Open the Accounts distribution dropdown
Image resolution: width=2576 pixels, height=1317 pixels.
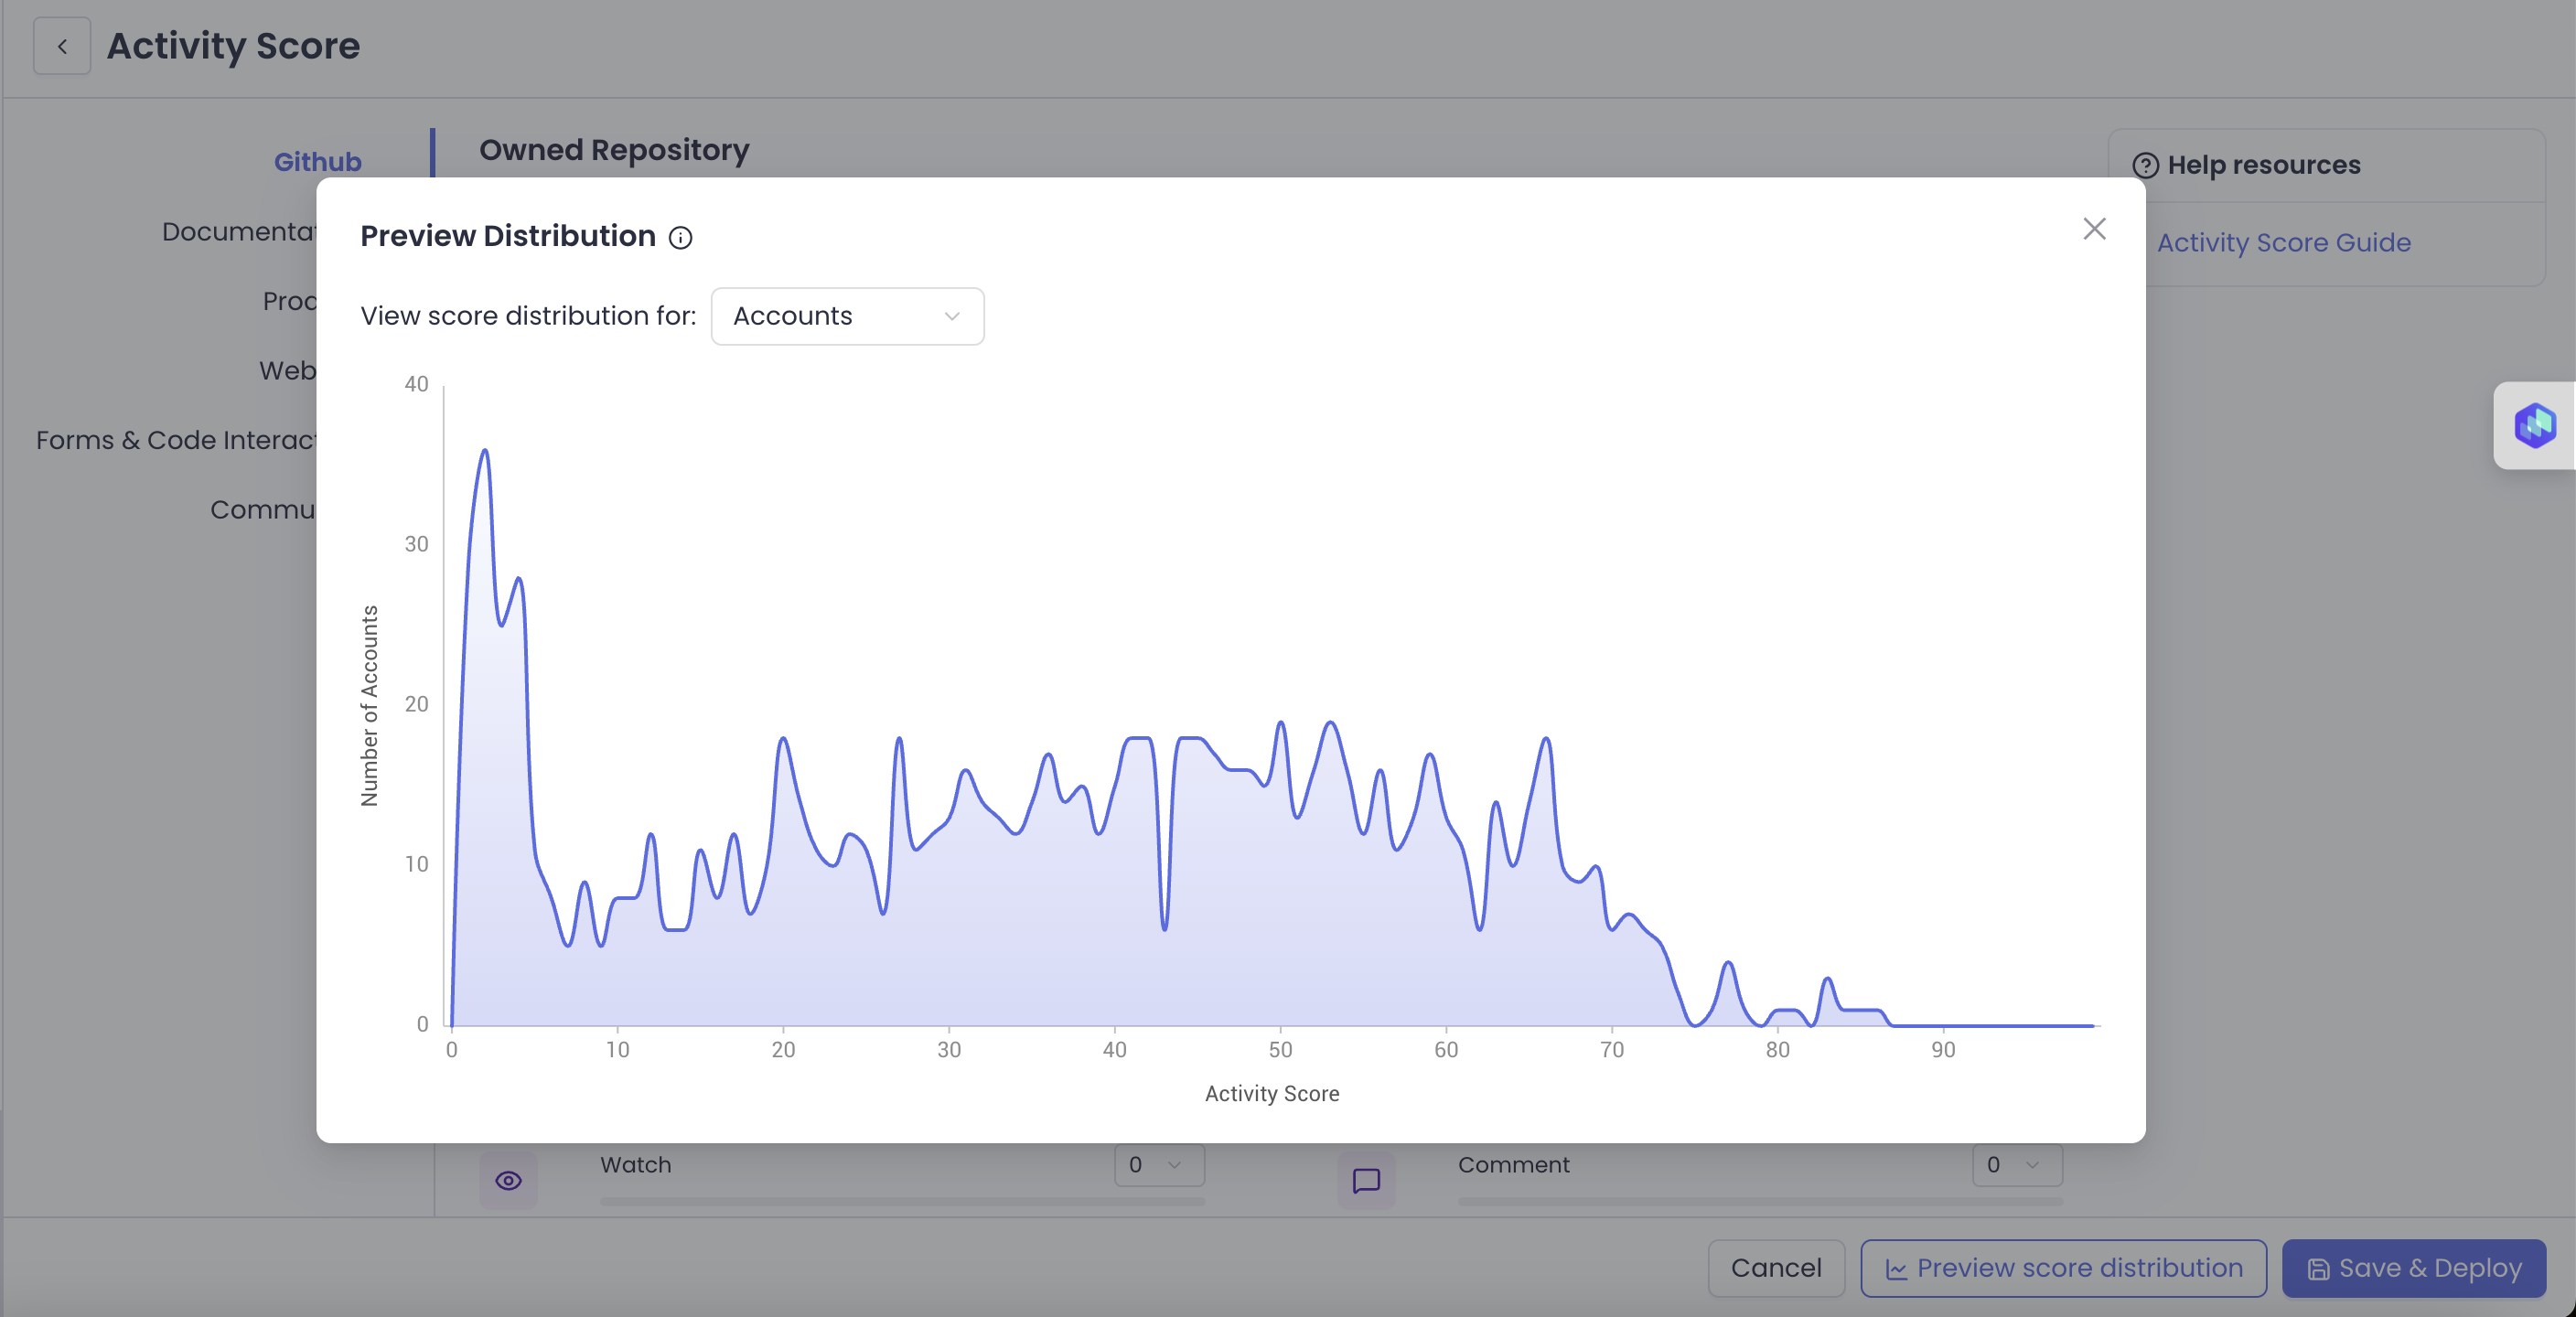pos(847,316)
